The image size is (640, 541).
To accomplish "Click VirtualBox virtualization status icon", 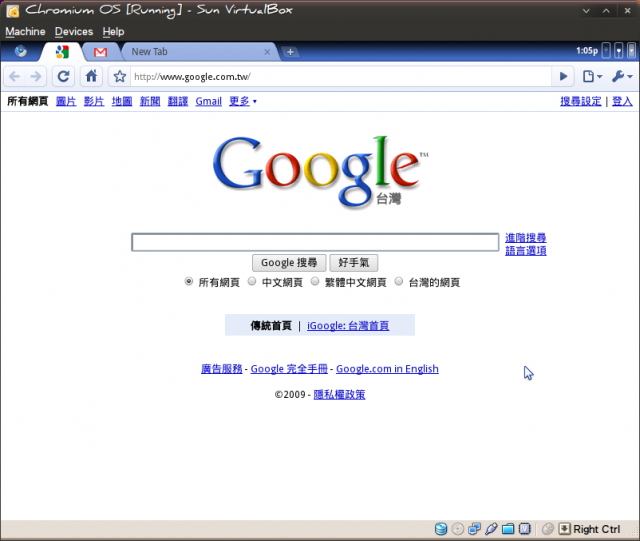I will tap(524, 529).
